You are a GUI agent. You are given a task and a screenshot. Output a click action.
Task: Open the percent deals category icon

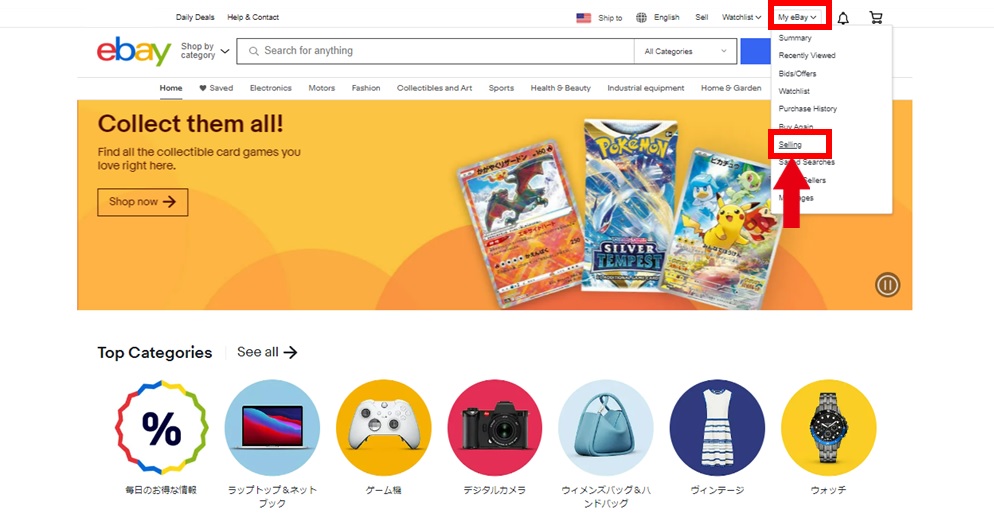click(x=162, y=428)
